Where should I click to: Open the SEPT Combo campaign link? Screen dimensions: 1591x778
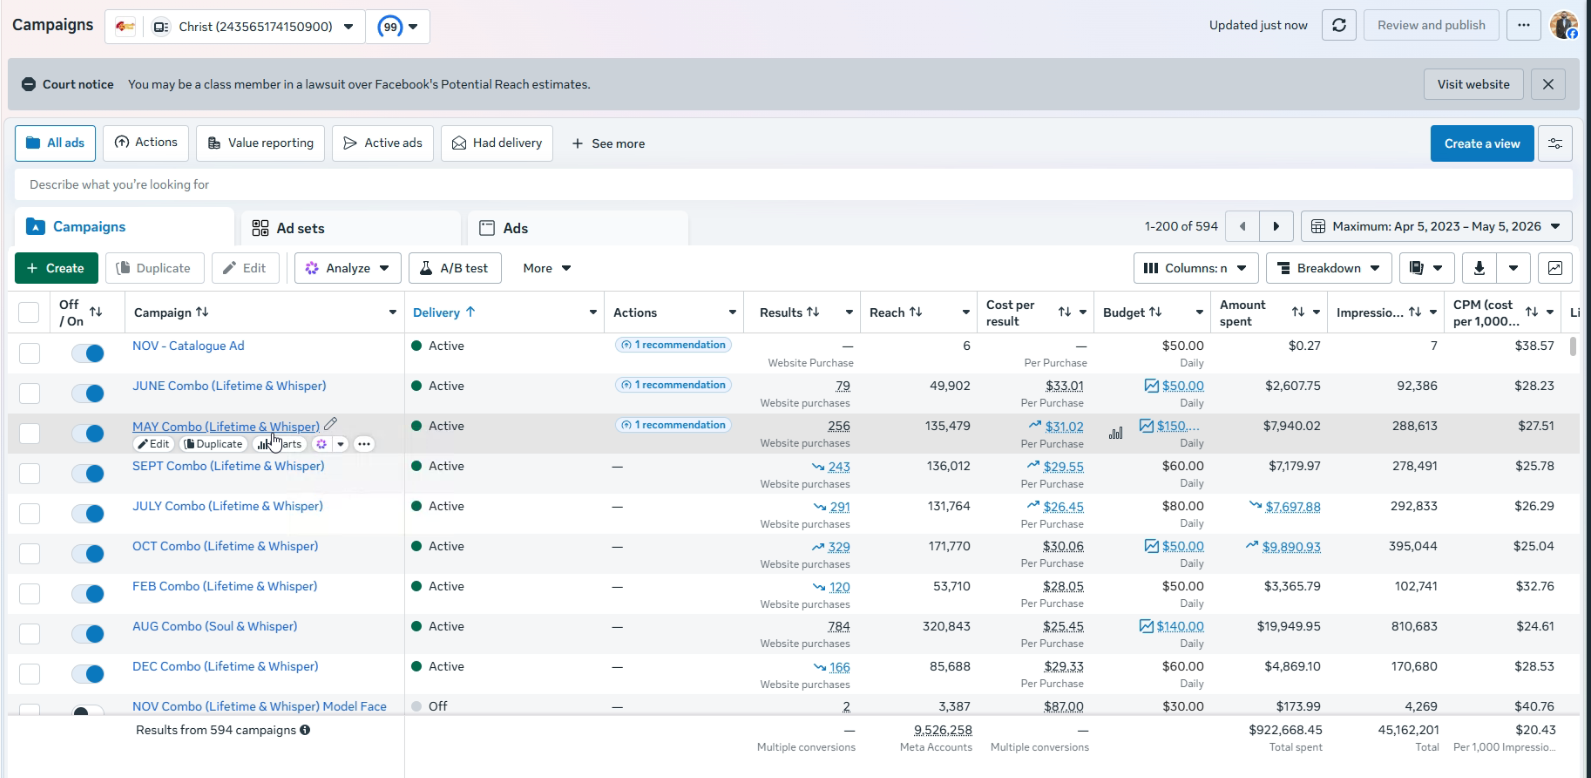click(x=228, y=466)
